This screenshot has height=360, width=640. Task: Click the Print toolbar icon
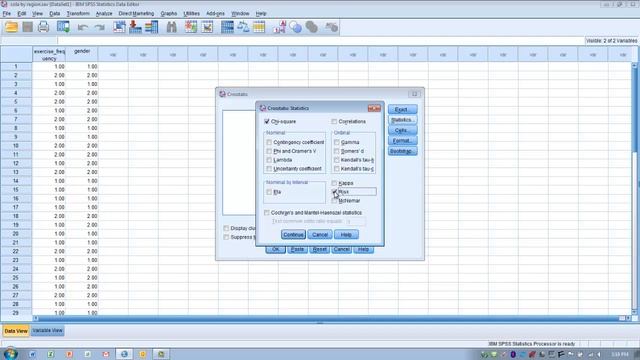43,27
